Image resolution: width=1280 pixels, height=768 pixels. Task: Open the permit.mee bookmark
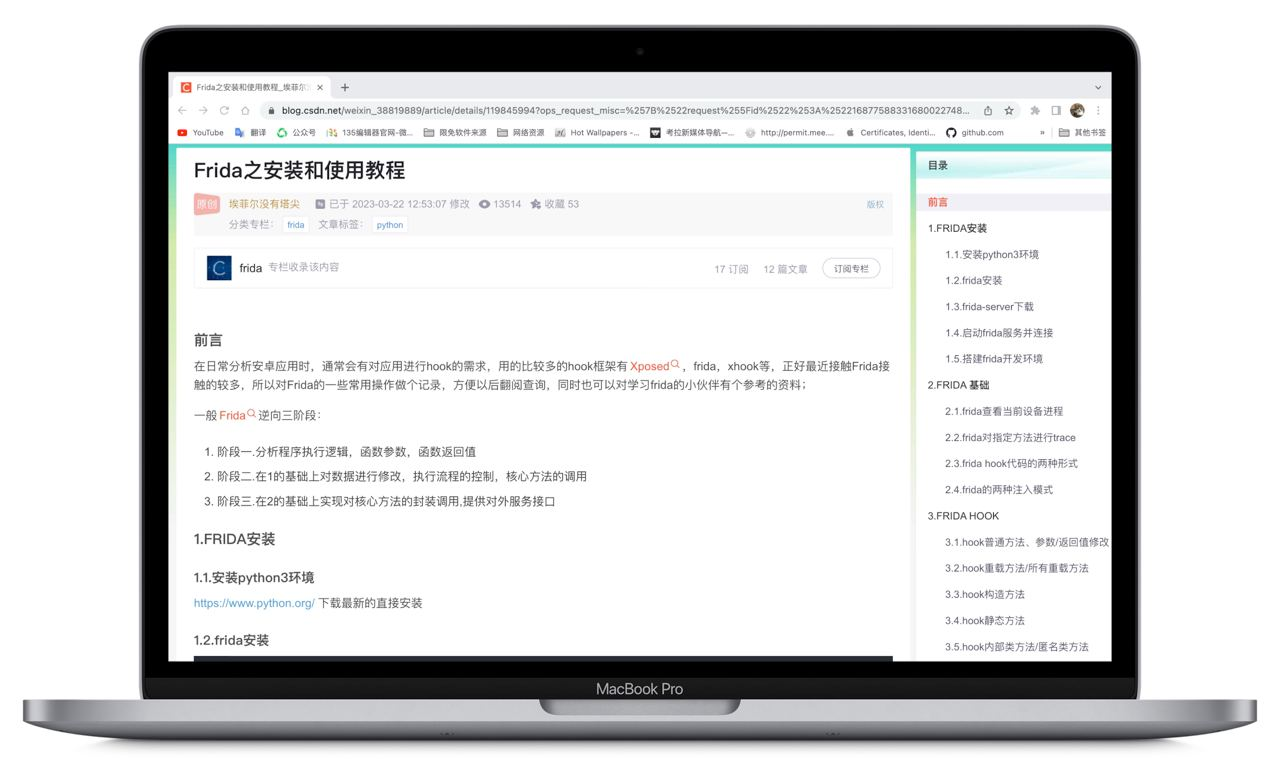pos(789,132)
